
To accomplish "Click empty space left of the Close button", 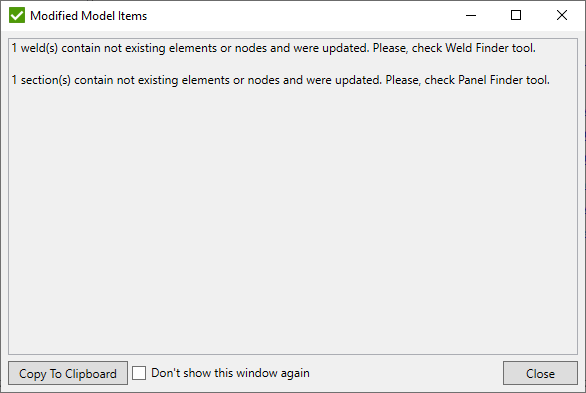I will click(x=405, y=373).
